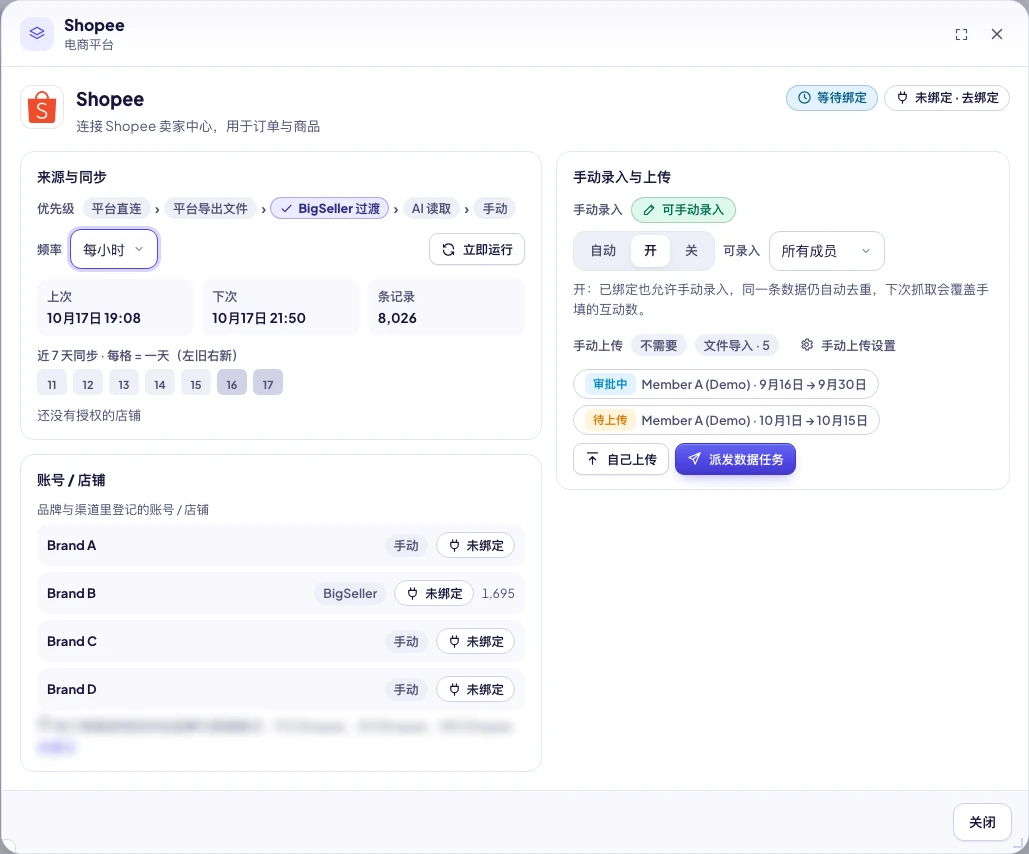
Task: Click the Brand B row name
Action: pyautogui.click(x=72, y=593)
